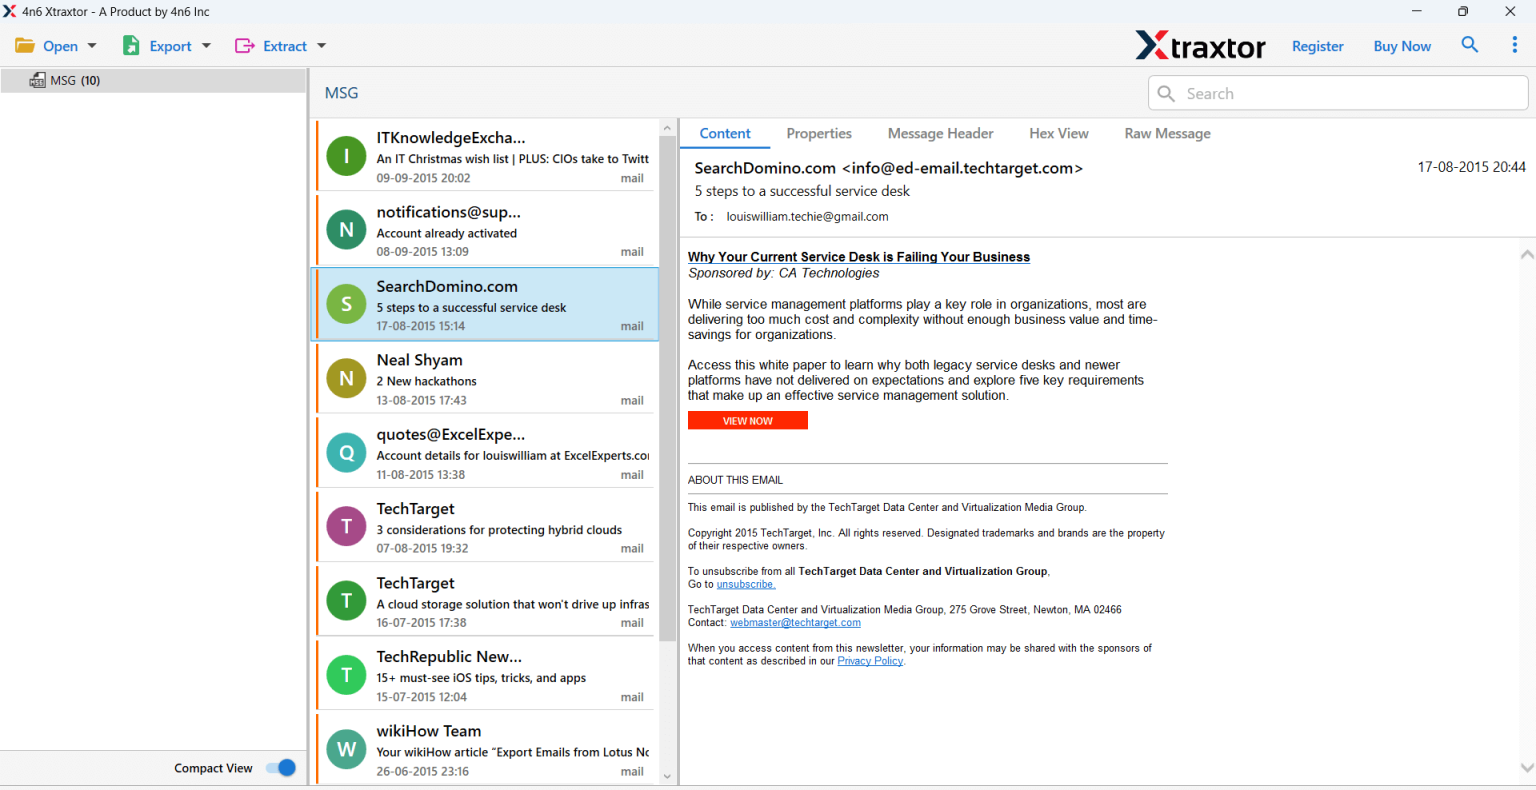Viewport: 1536px width, 790px height.
Task: Expand the Open dropdown arrow
Action: 91,45
